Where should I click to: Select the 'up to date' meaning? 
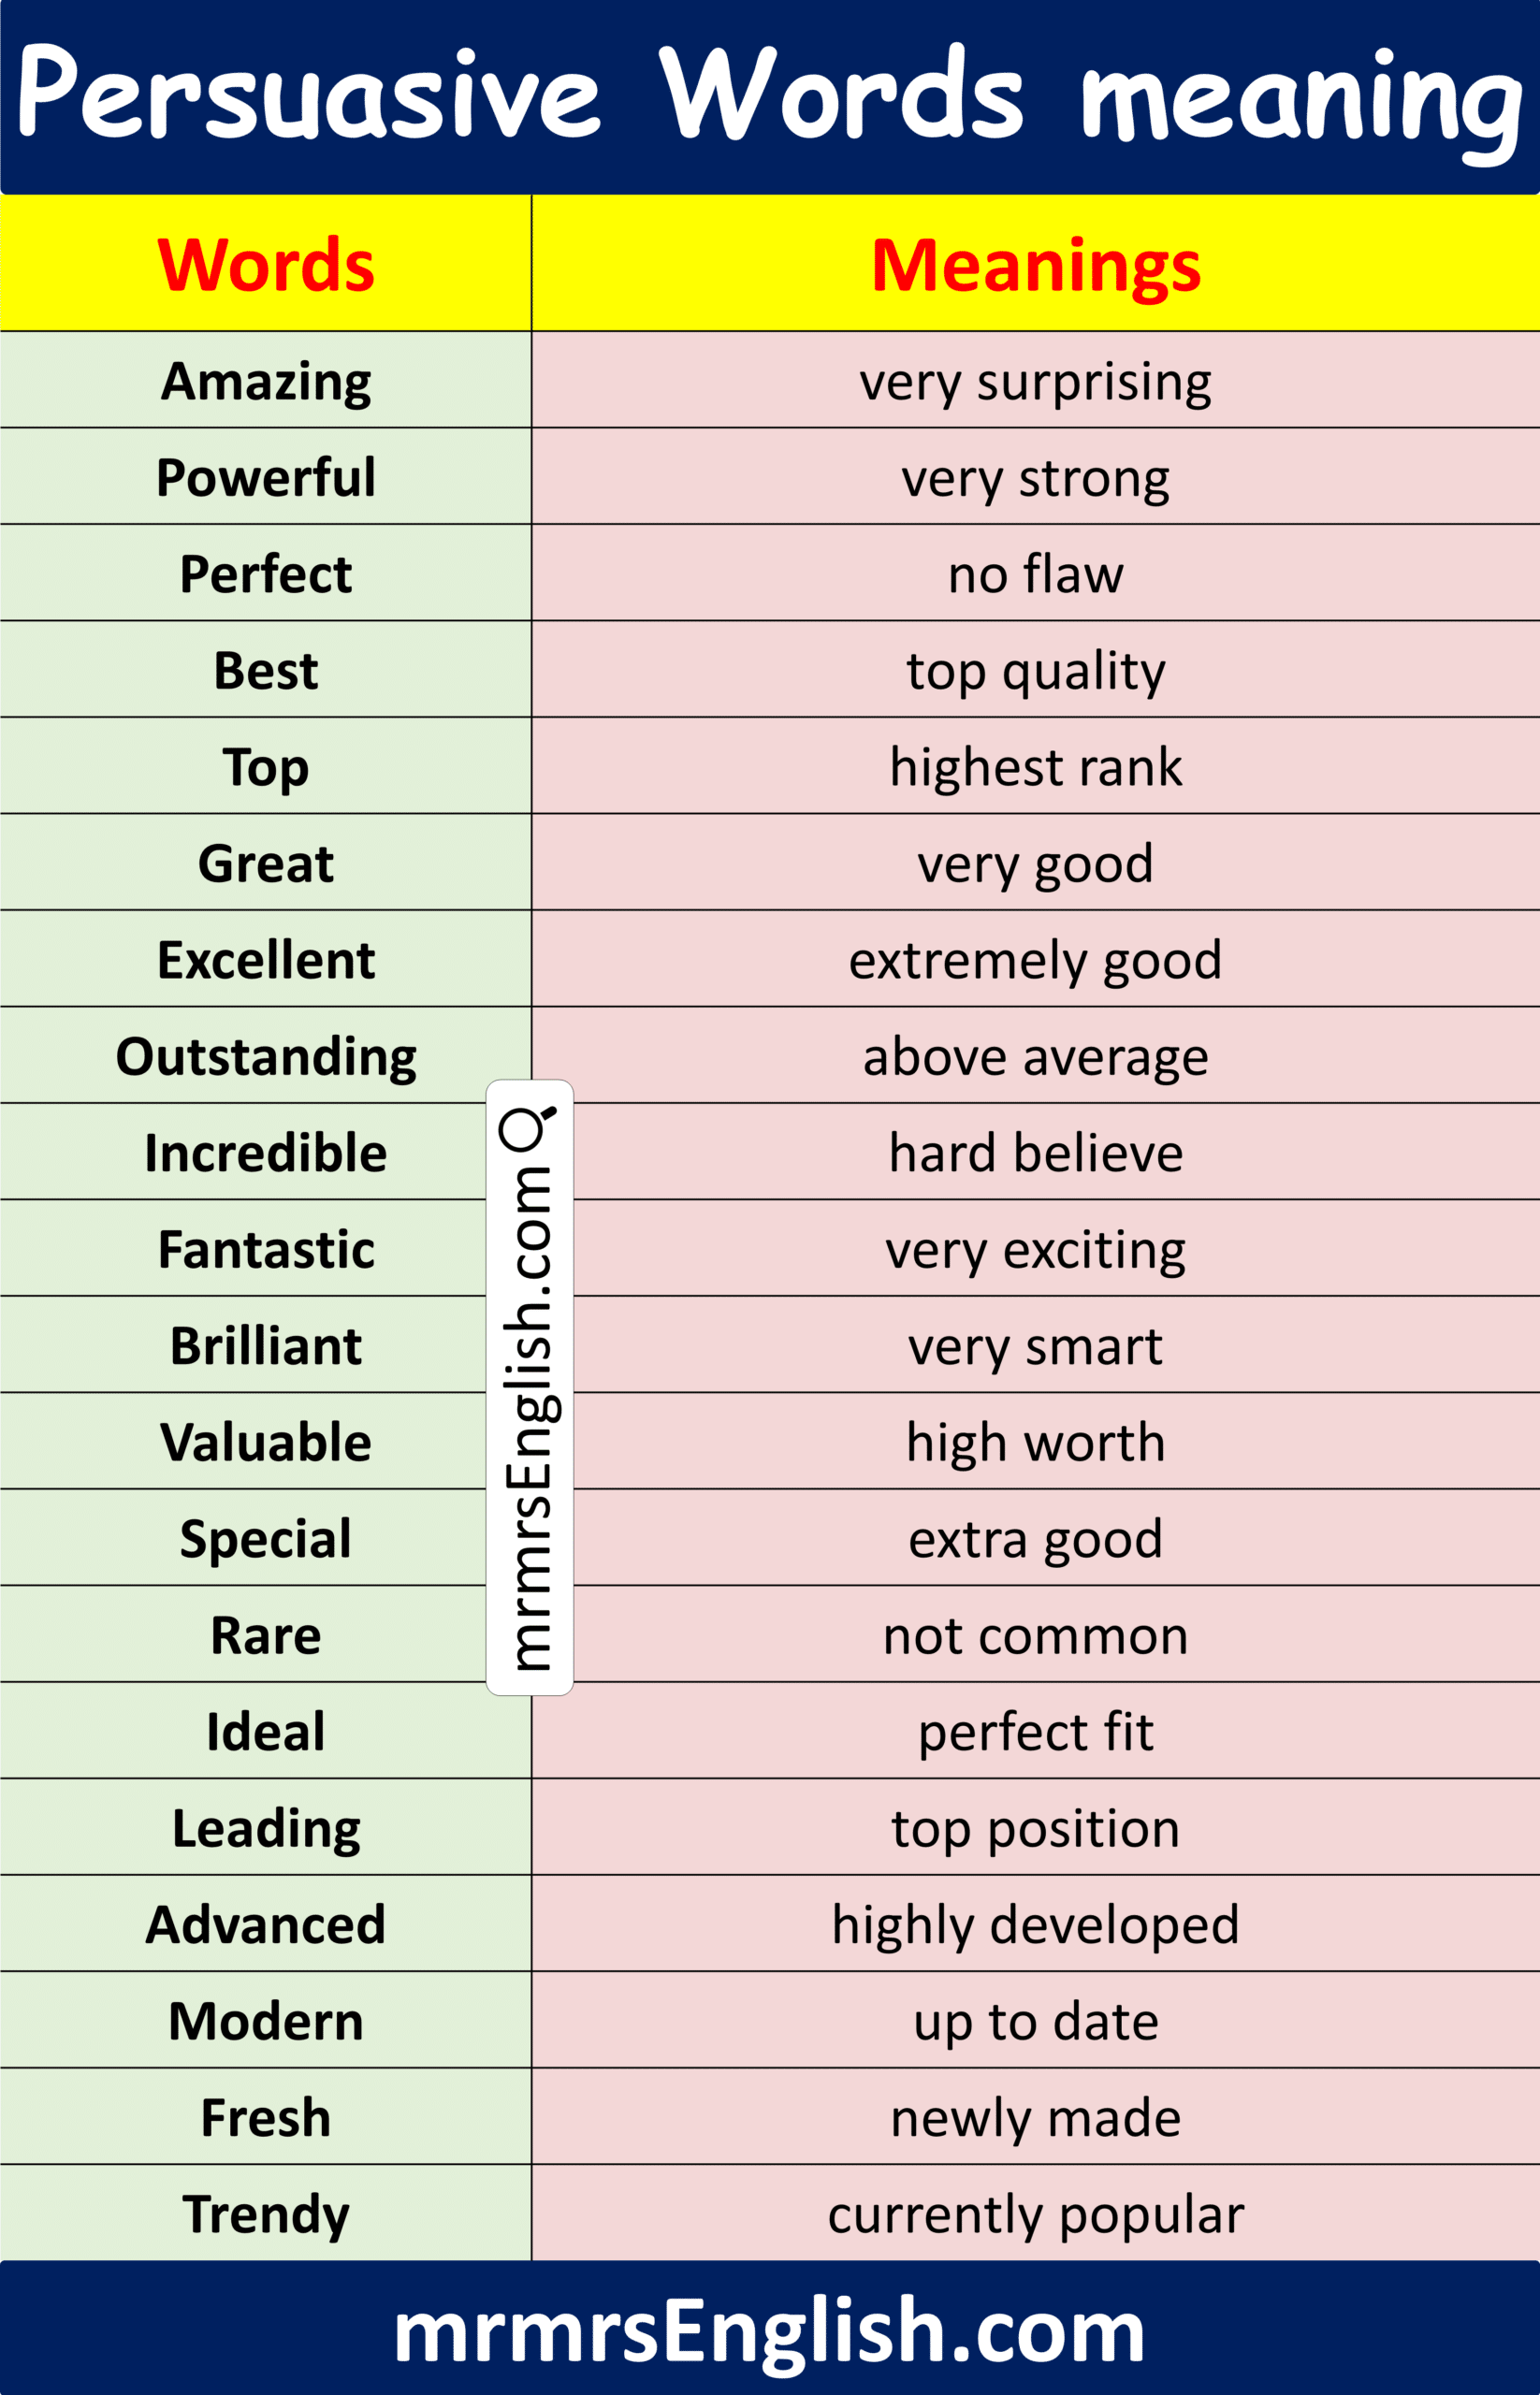1035,2022
